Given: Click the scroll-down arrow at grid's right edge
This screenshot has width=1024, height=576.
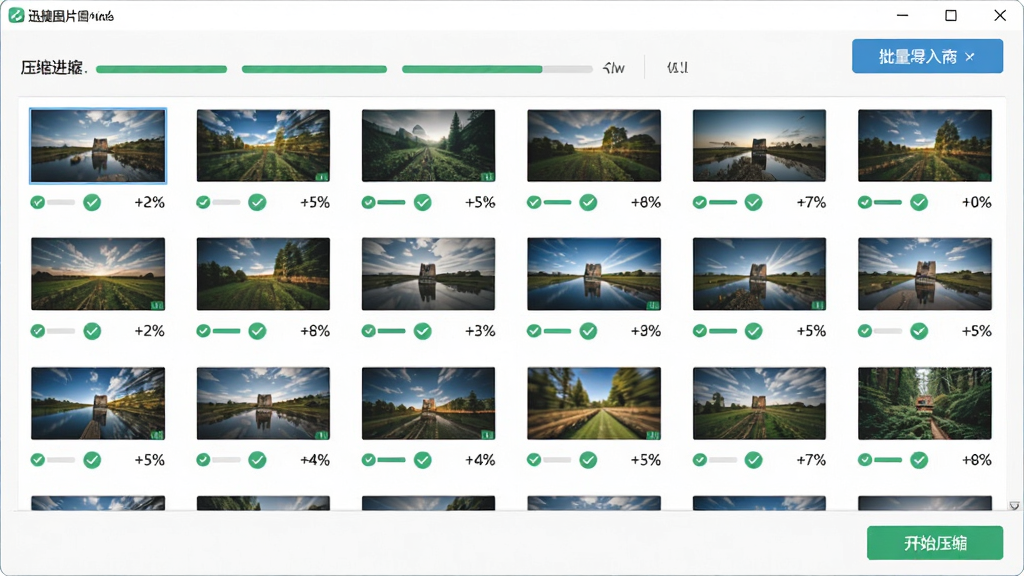Looking at the screenshot, I should 1014,505.
